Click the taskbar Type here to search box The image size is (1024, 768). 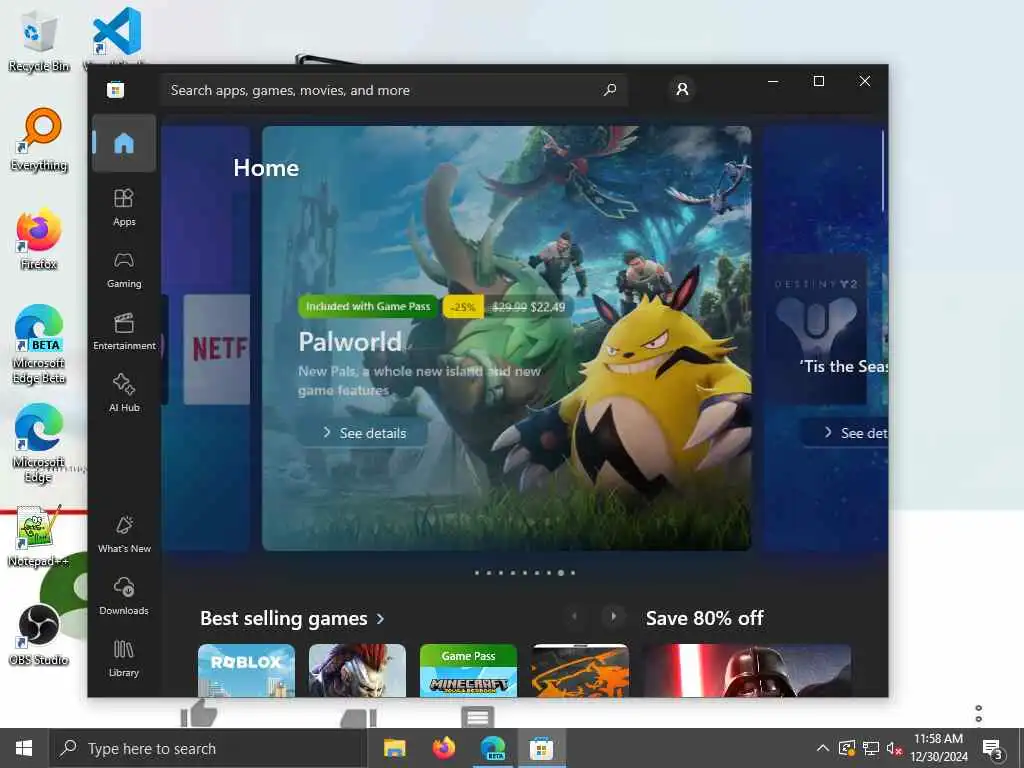(208, 748)
